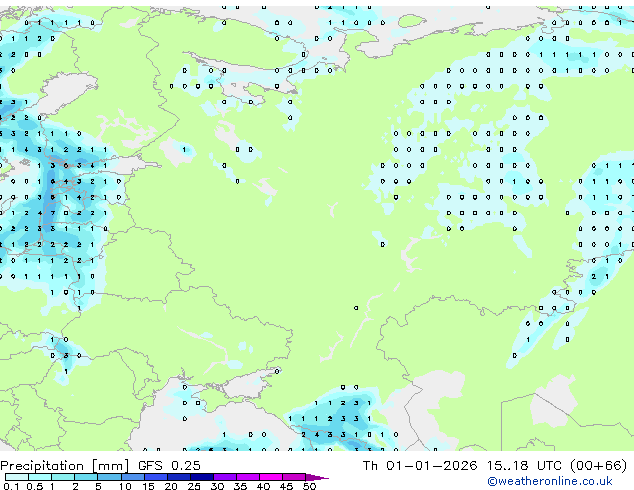
Task: Click the legend label '0.5'
Action: [35, 486]
